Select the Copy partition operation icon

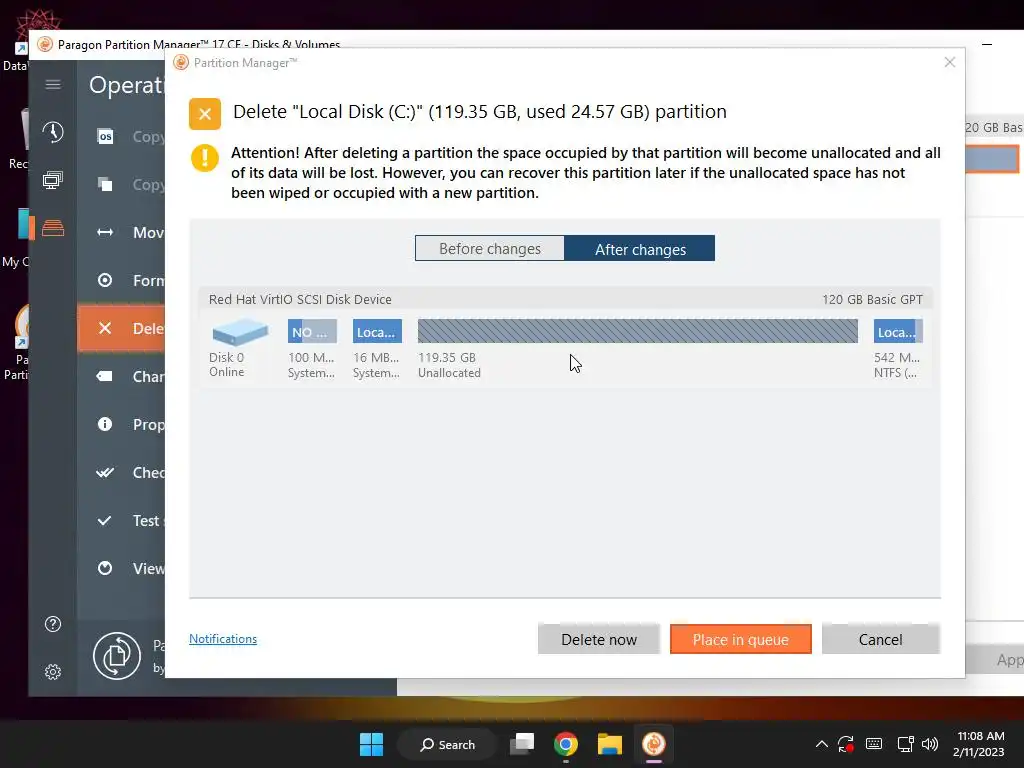105,184
